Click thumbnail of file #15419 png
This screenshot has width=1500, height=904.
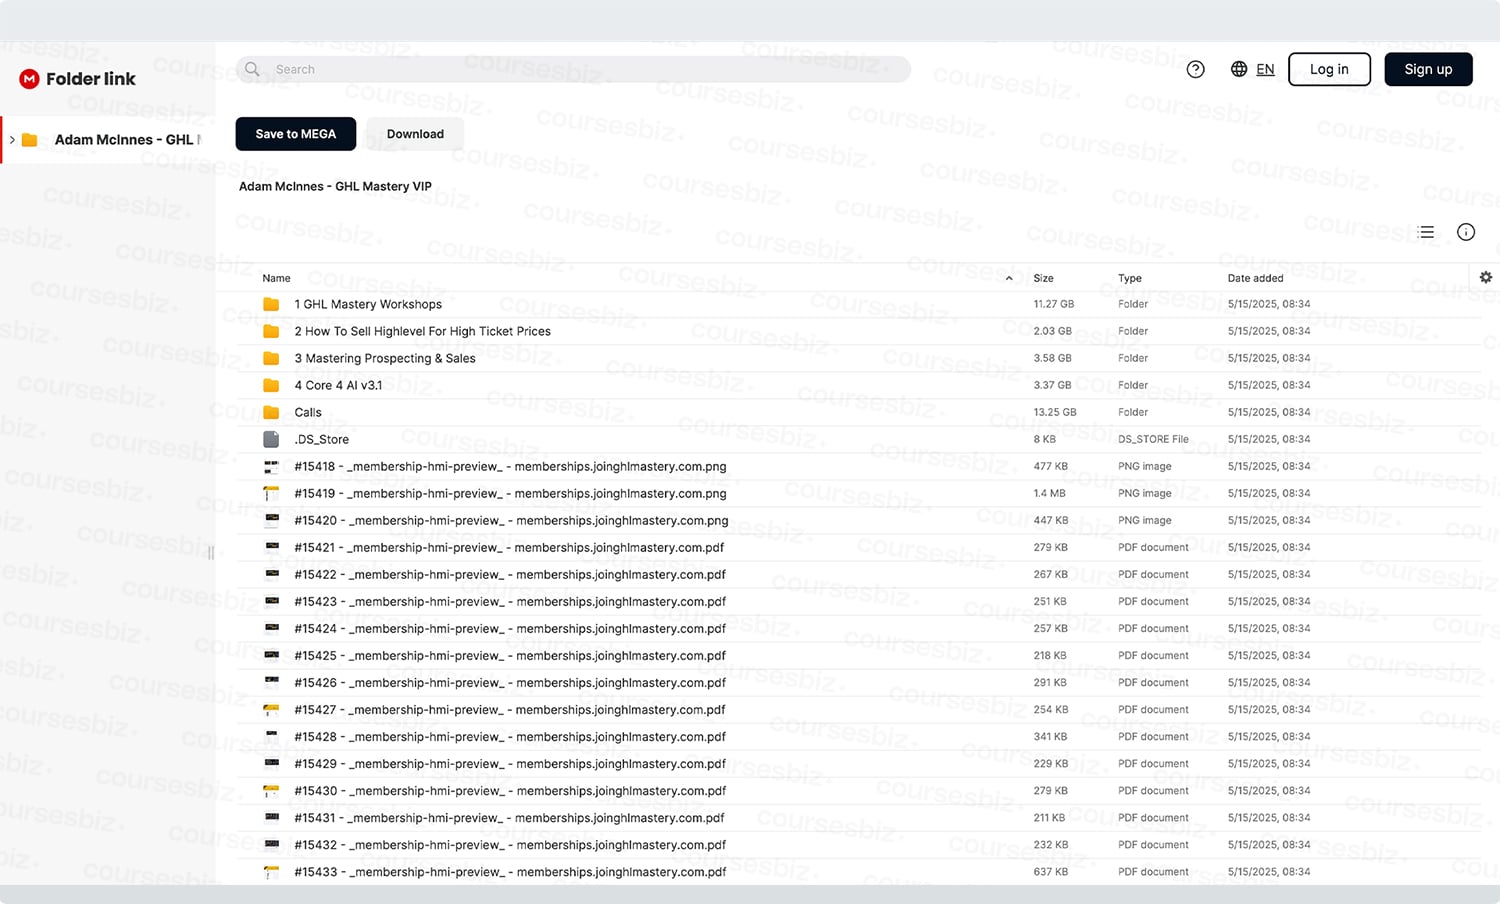tap(271, 493)
